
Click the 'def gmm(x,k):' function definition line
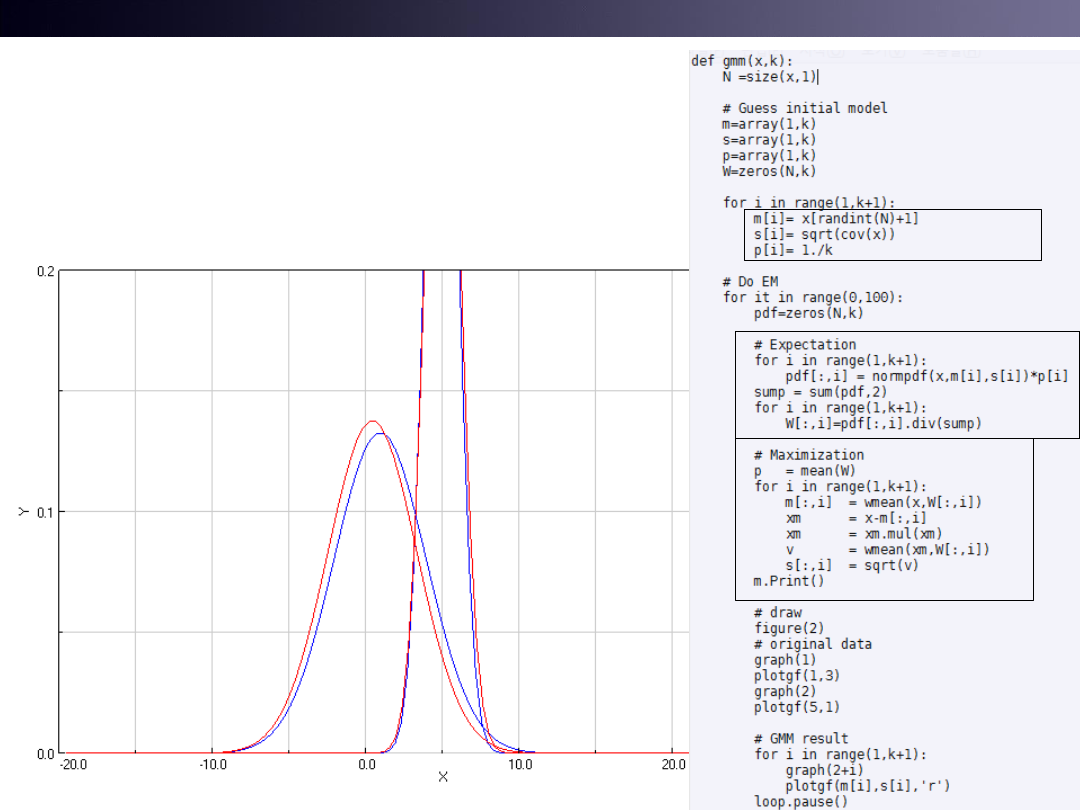[x=741, y=60]
